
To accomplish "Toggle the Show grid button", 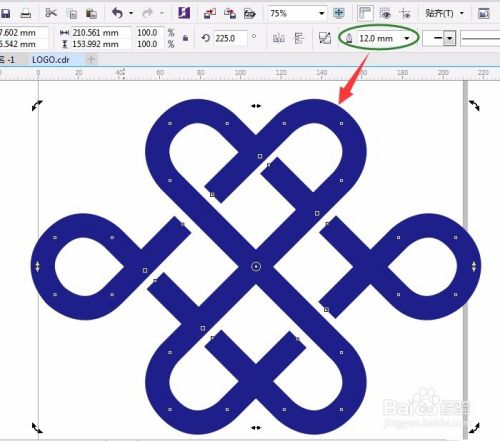I will tap(385, 13).
